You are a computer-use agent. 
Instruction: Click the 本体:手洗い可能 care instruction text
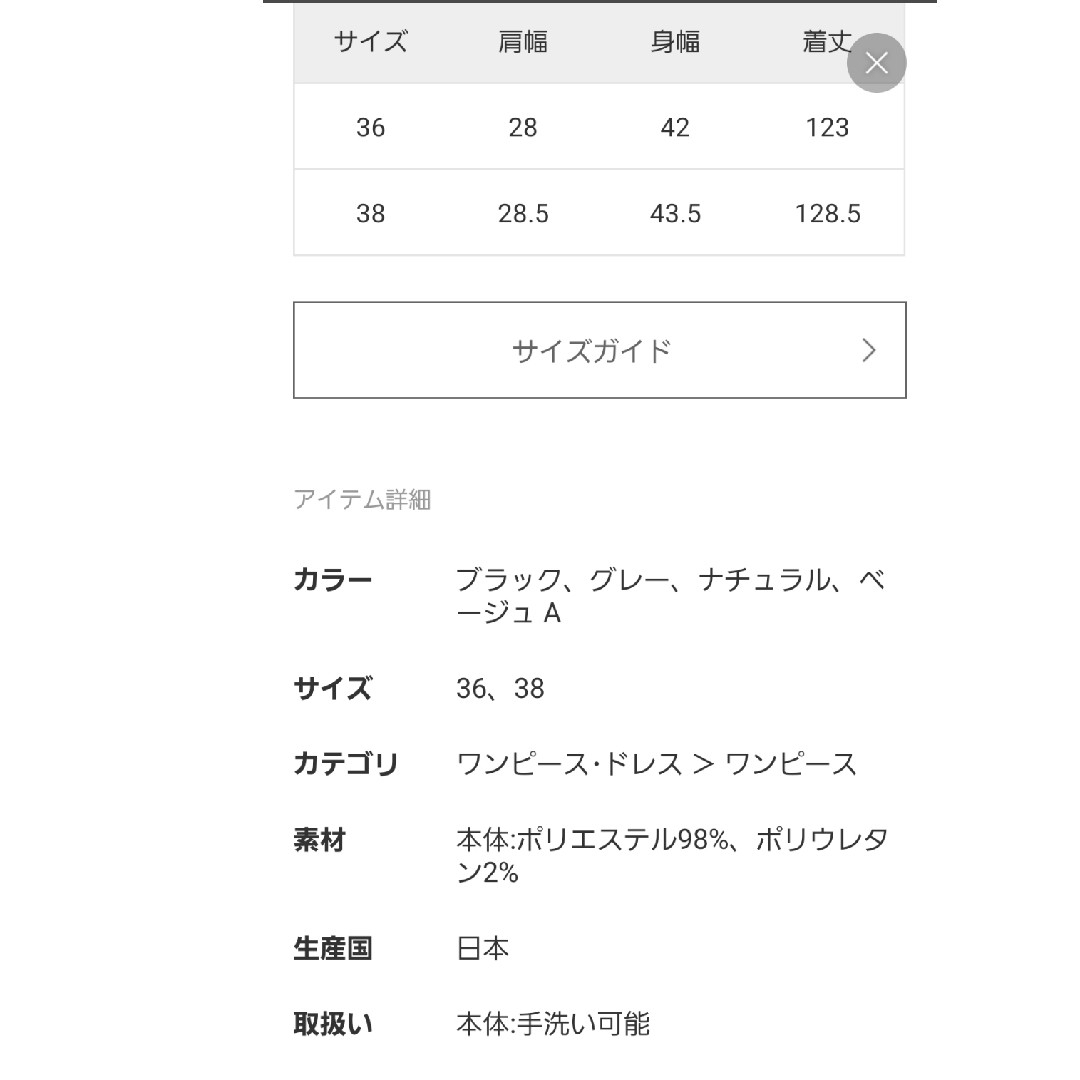(x=553, y=1024)
